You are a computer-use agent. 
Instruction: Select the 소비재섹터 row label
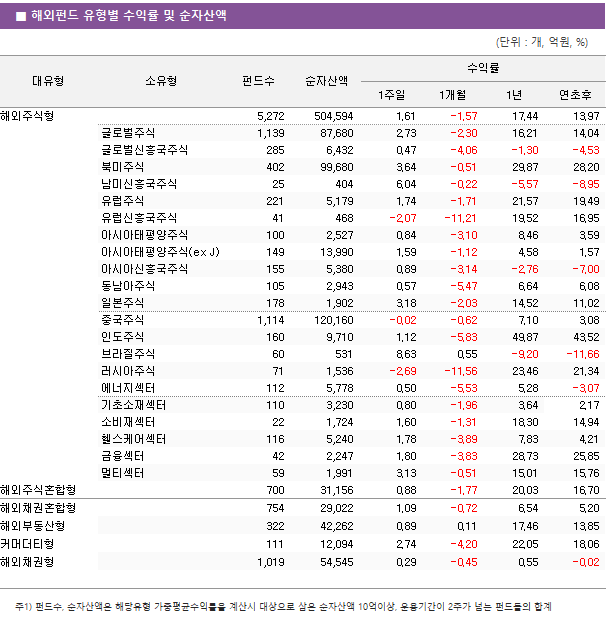click(128, 422)
